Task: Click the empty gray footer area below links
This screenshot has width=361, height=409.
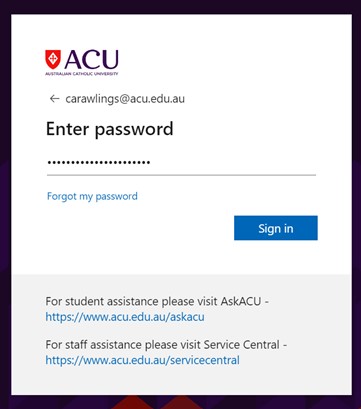Action: click(181, 381)
